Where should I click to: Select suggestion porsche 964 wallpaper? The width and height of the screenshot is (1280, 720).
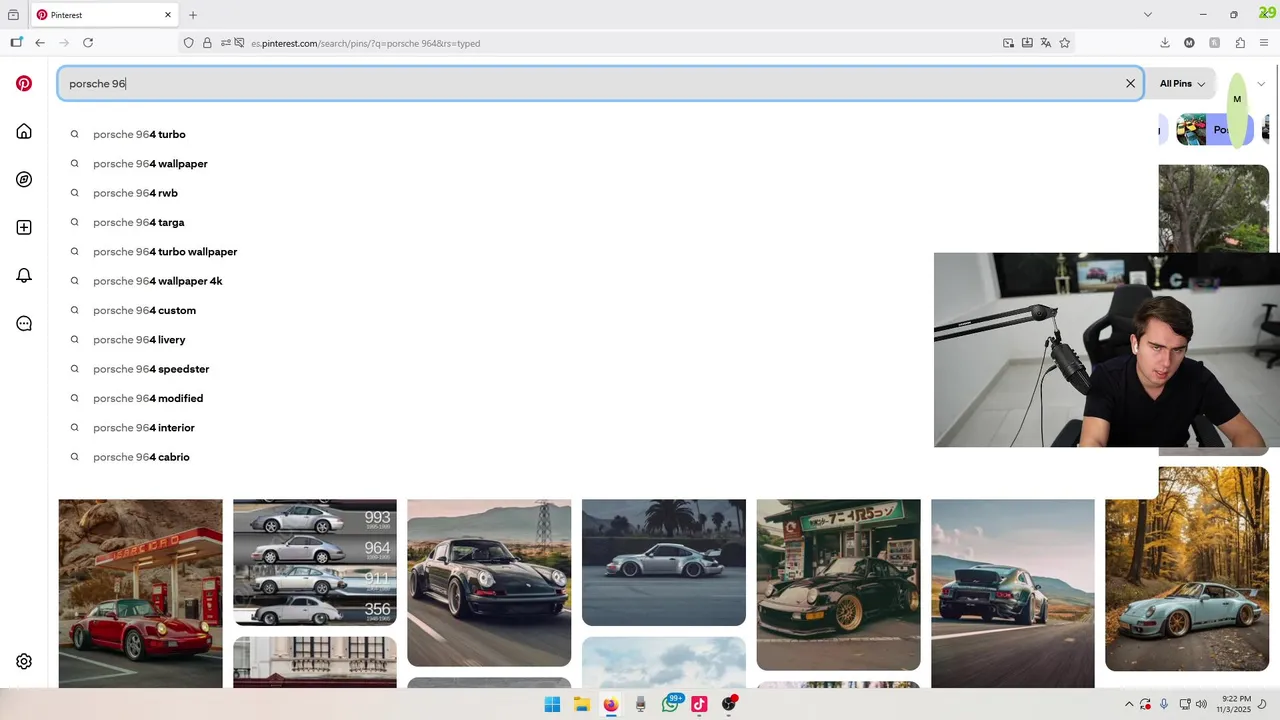click(150, 164)
